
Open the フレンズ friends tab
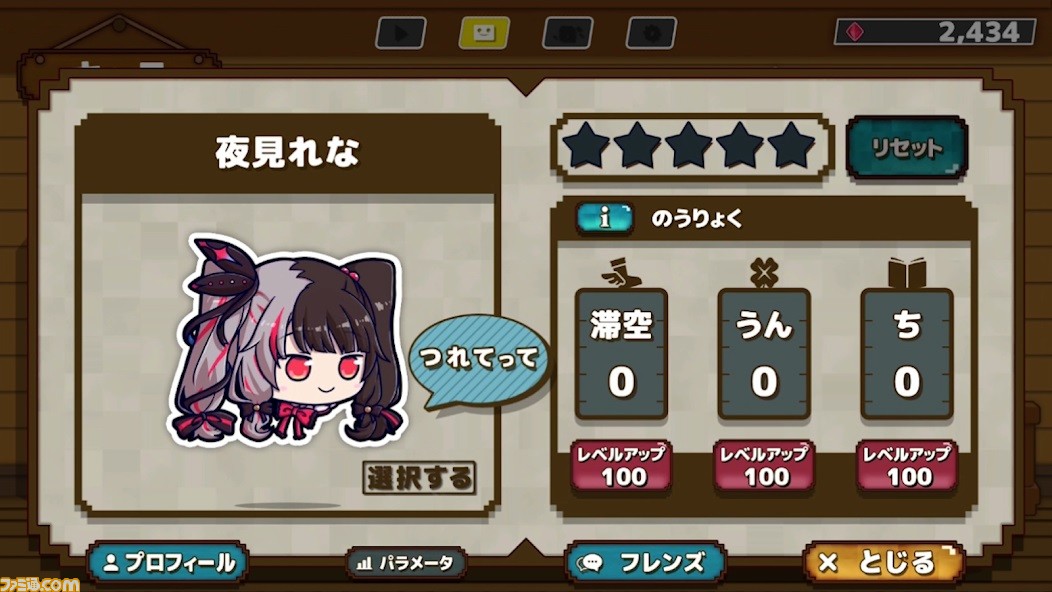point(645,562)
